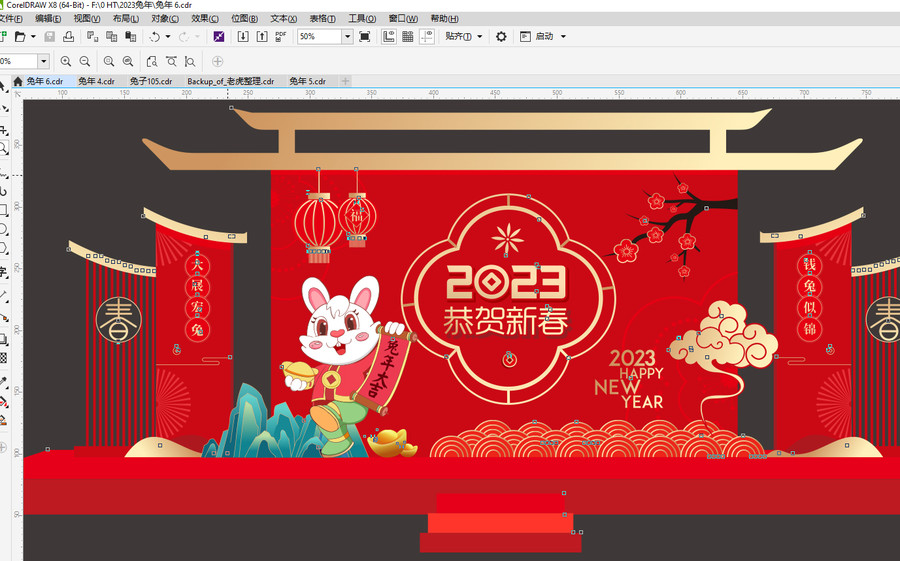Open the 视图 menu
This screenshot has height=561, width=900.
pos(87,19)
